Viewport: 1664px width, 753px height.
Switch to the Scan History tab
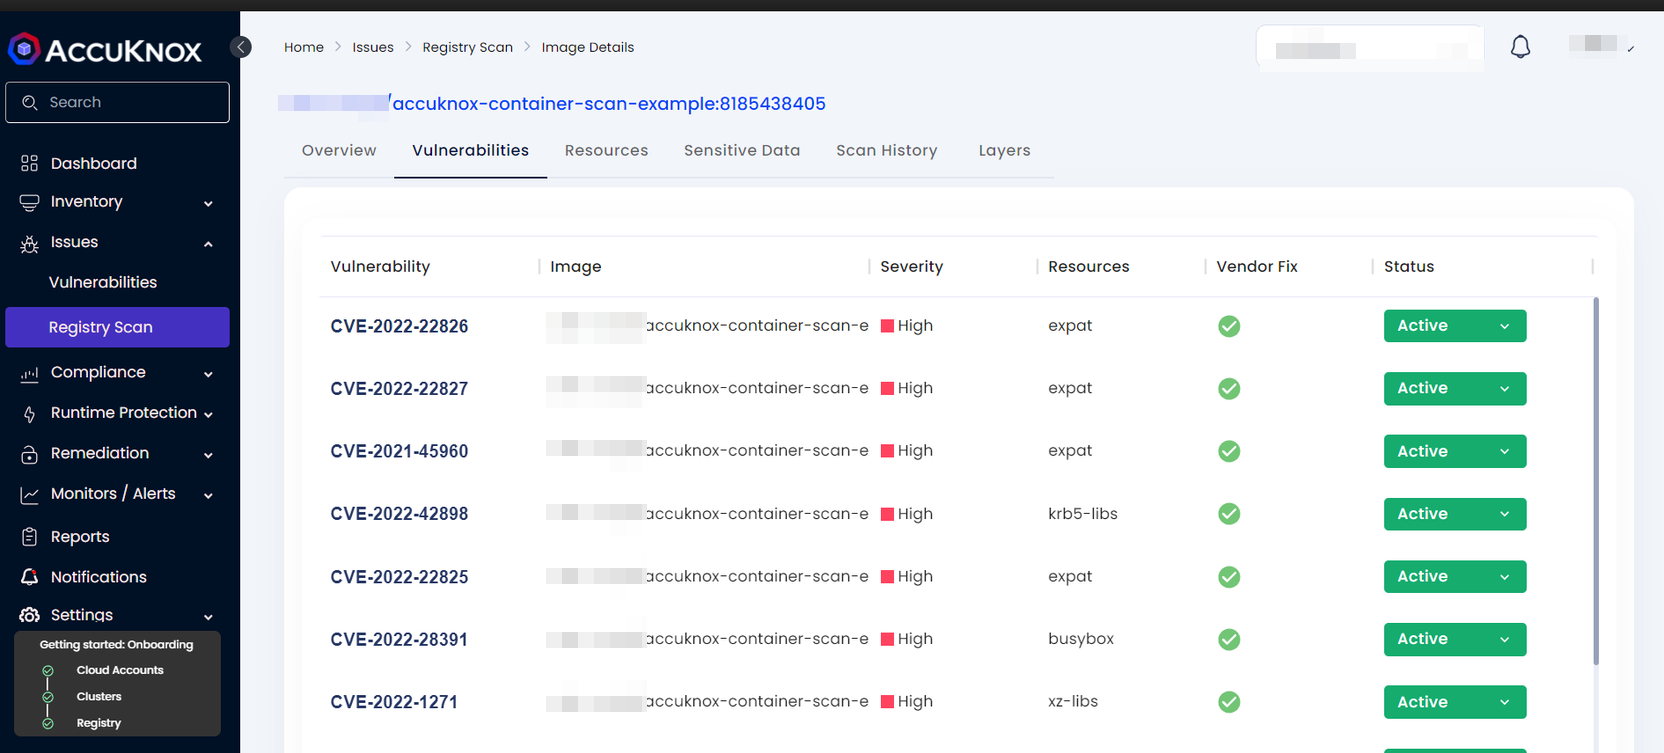pos(886,151)
